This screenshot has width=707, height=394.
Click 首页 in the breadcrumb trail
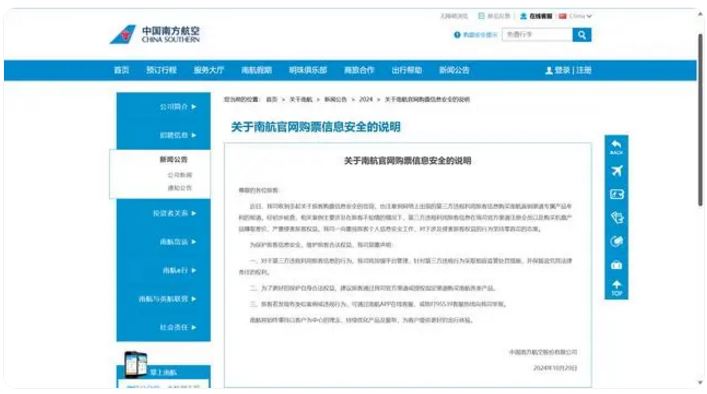(x=271, y=99)
